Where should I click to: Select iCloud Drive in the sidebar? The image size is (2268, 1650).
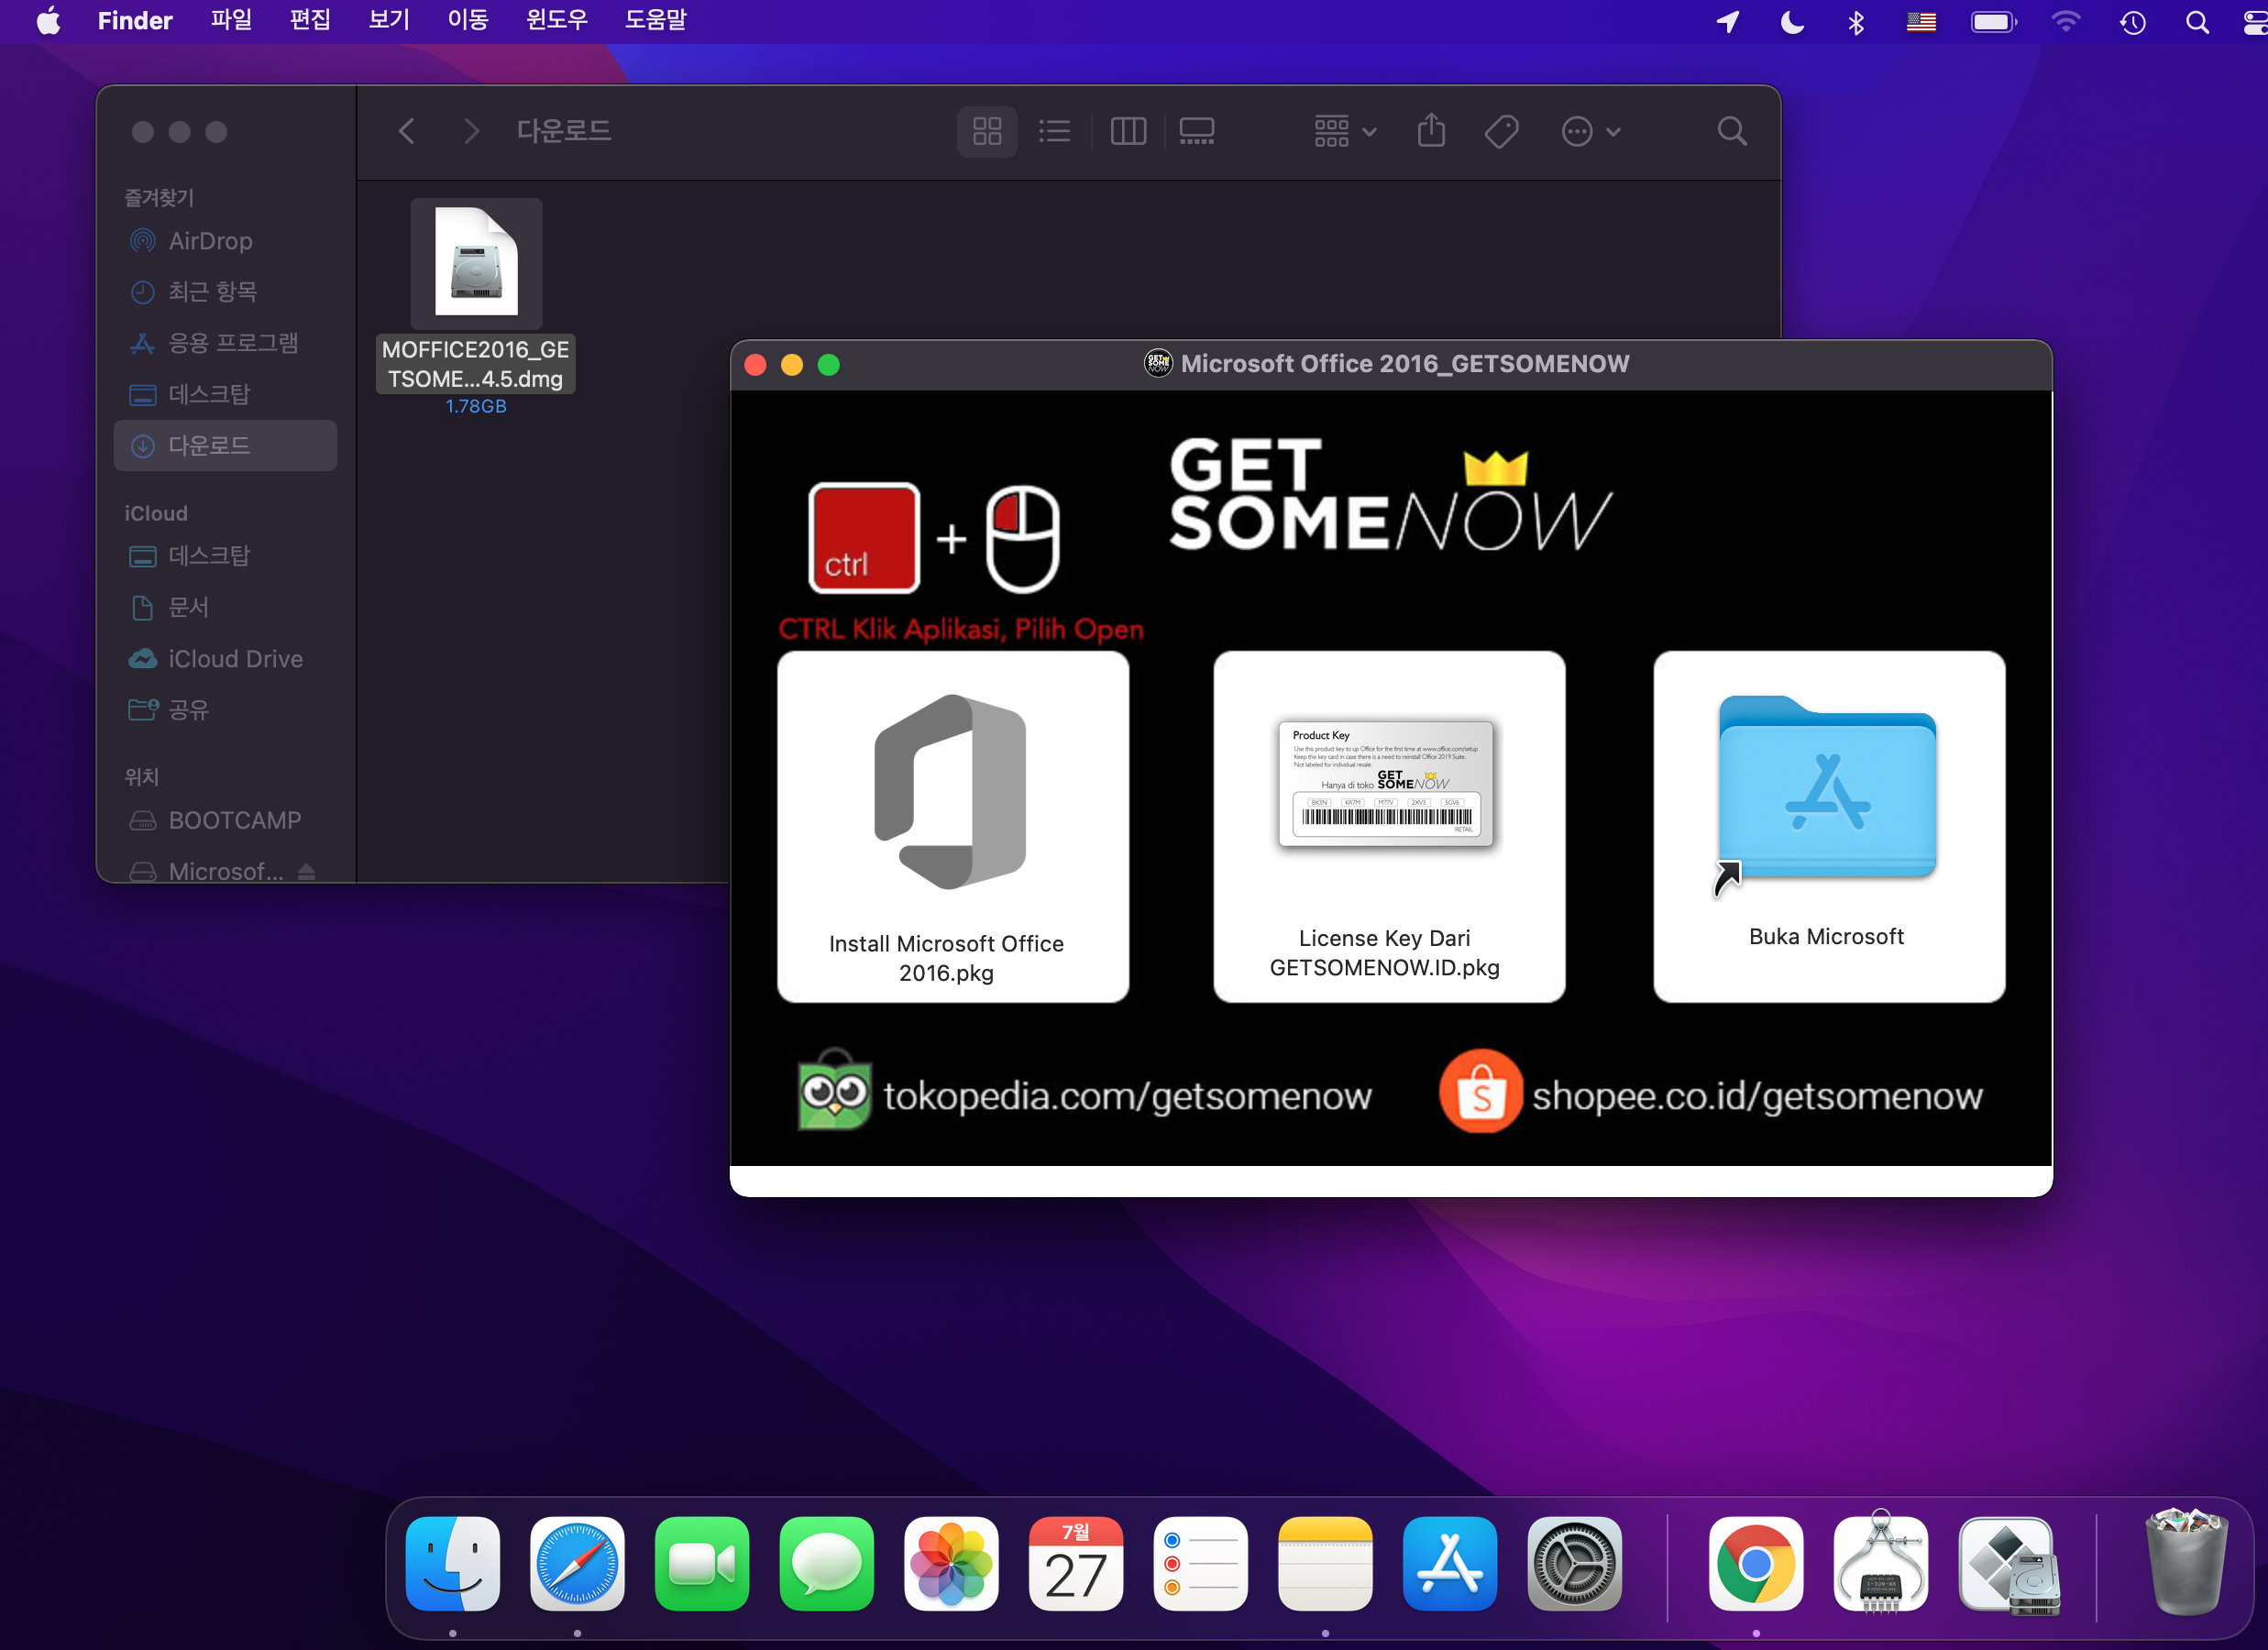[x=225, y=659]
